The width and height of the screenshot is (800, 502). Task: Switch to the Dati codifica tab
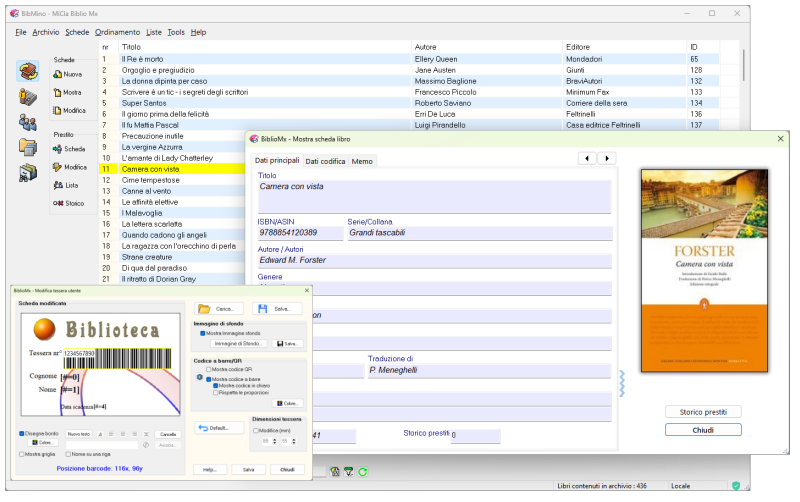[325, 161]
